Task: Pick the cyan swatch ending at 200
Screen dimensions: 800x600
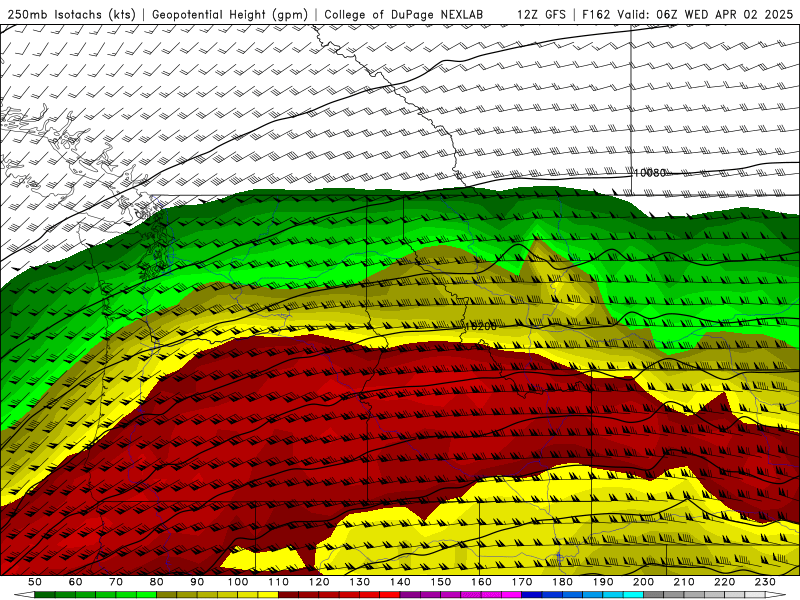Action: click(x=634, y=595)
